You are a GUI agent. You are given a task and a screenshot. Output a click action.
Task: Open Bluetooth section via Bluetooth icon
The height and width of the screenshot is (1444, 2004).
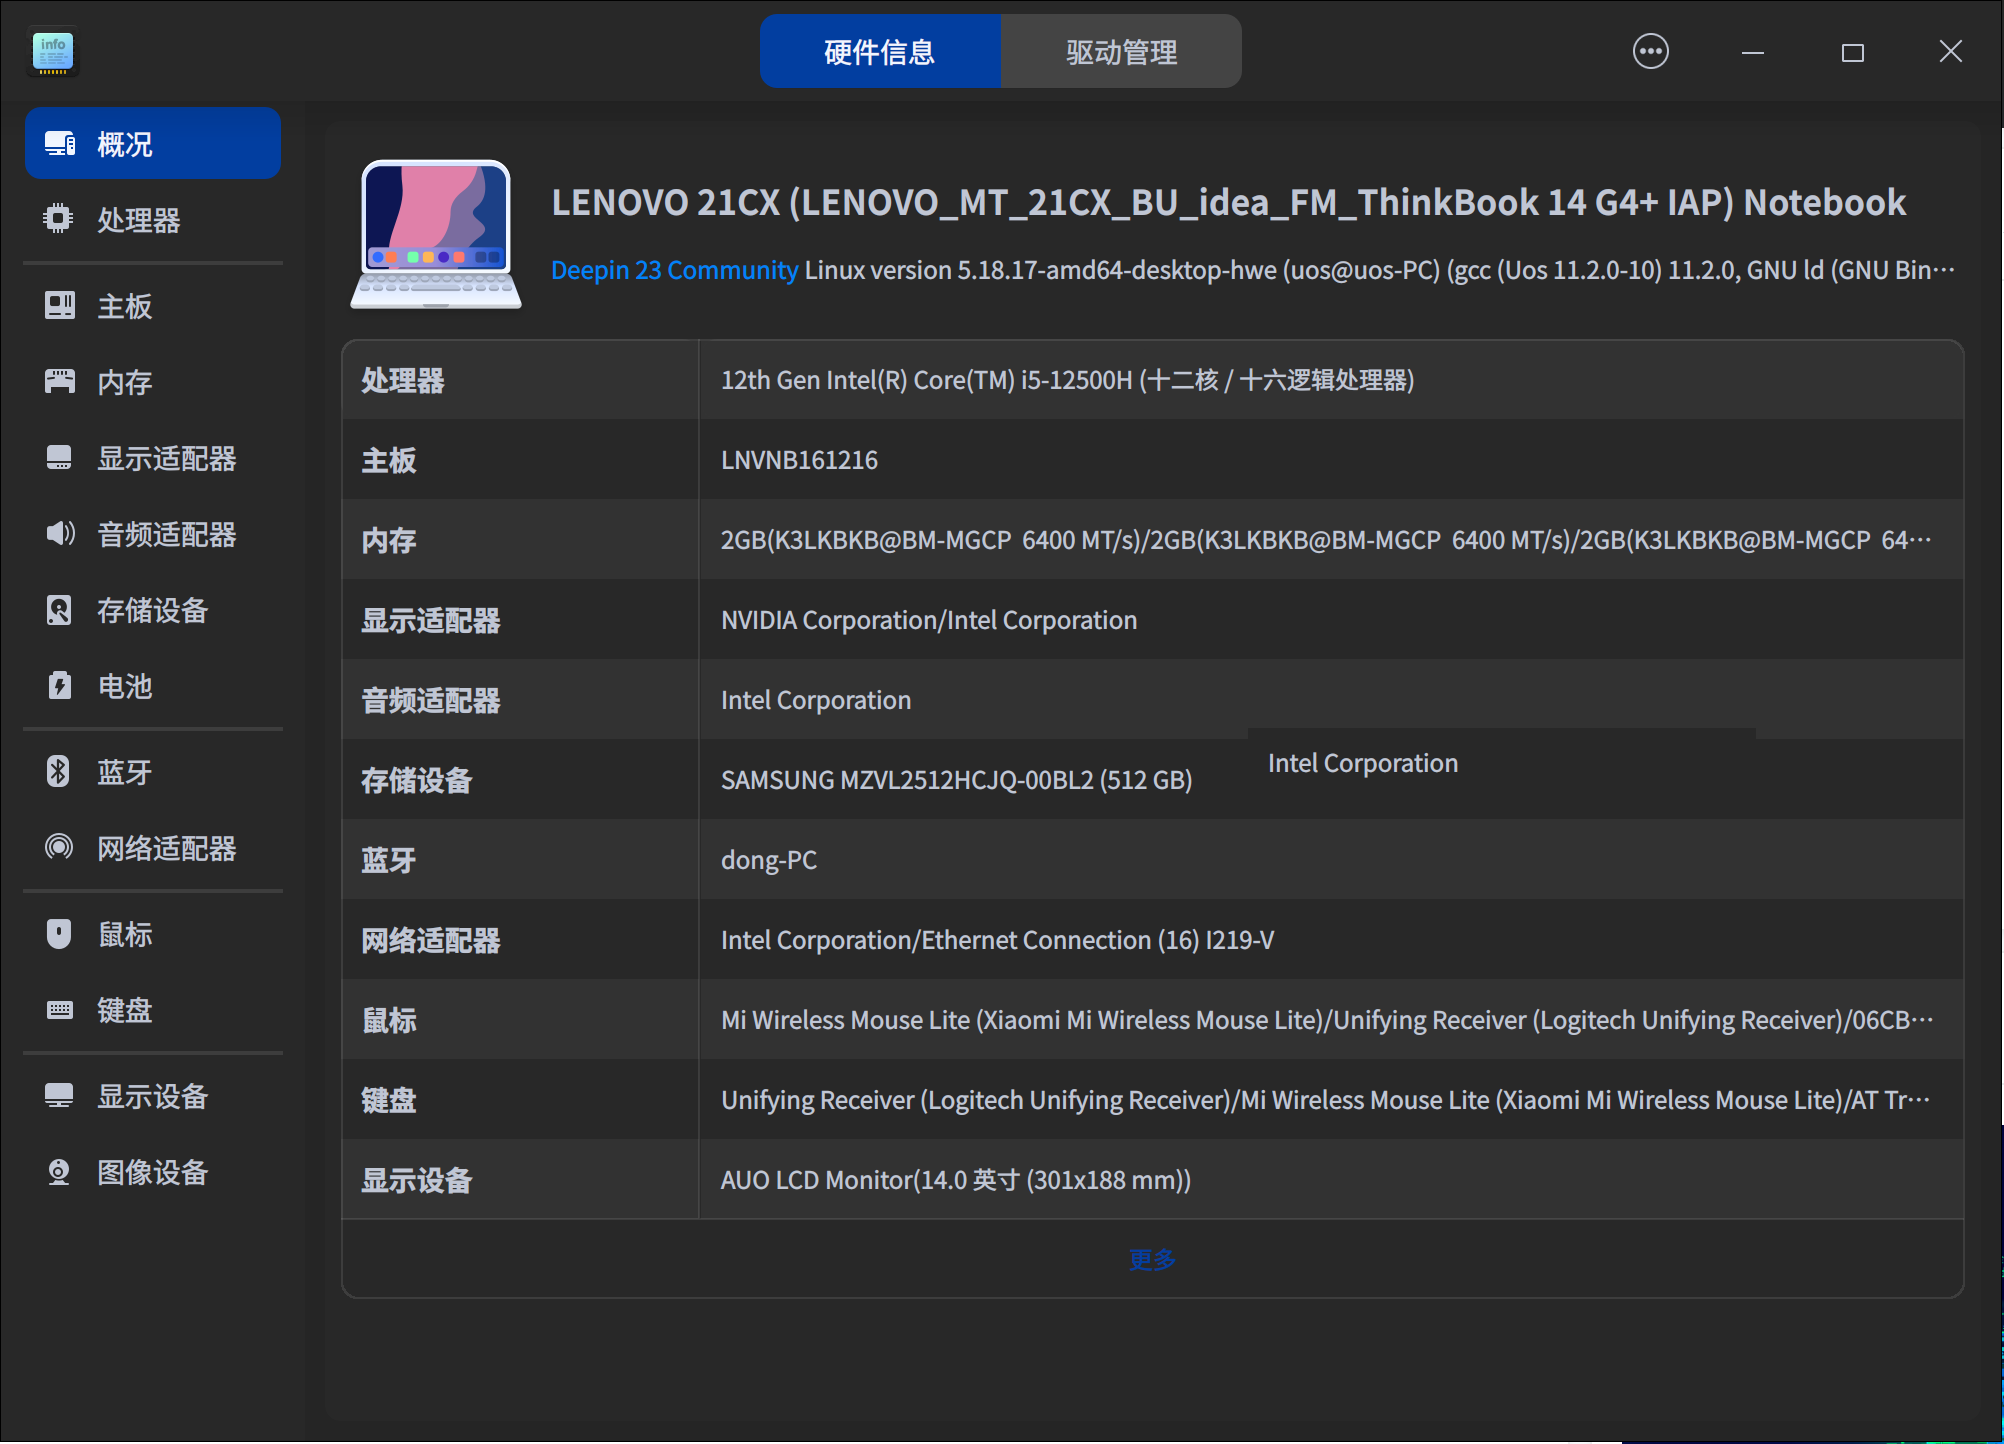[x=59, y=771]
